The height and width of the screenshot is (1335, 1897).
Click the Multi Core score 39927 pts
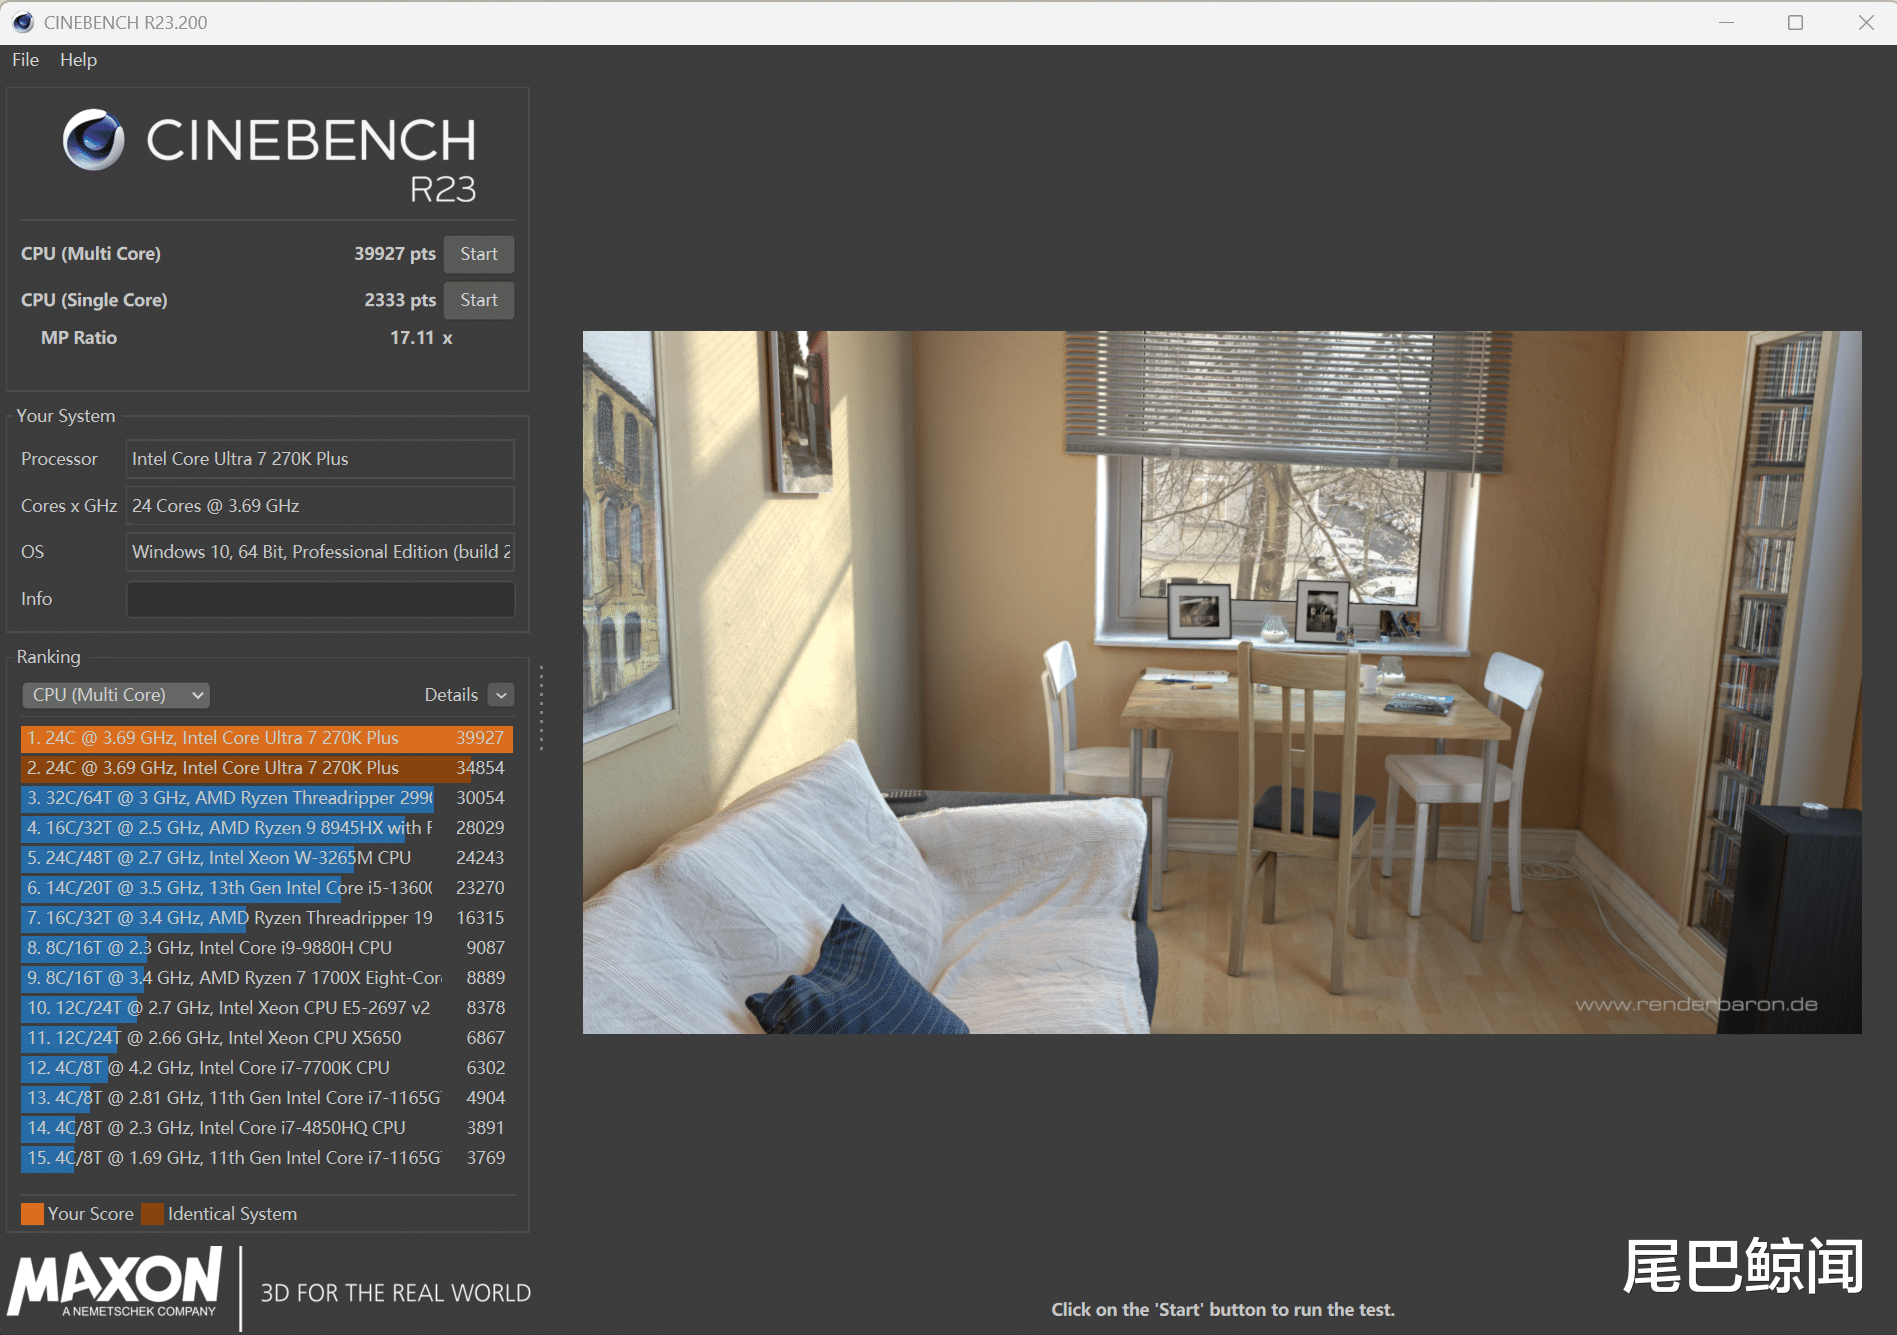[x=395, y=254]
